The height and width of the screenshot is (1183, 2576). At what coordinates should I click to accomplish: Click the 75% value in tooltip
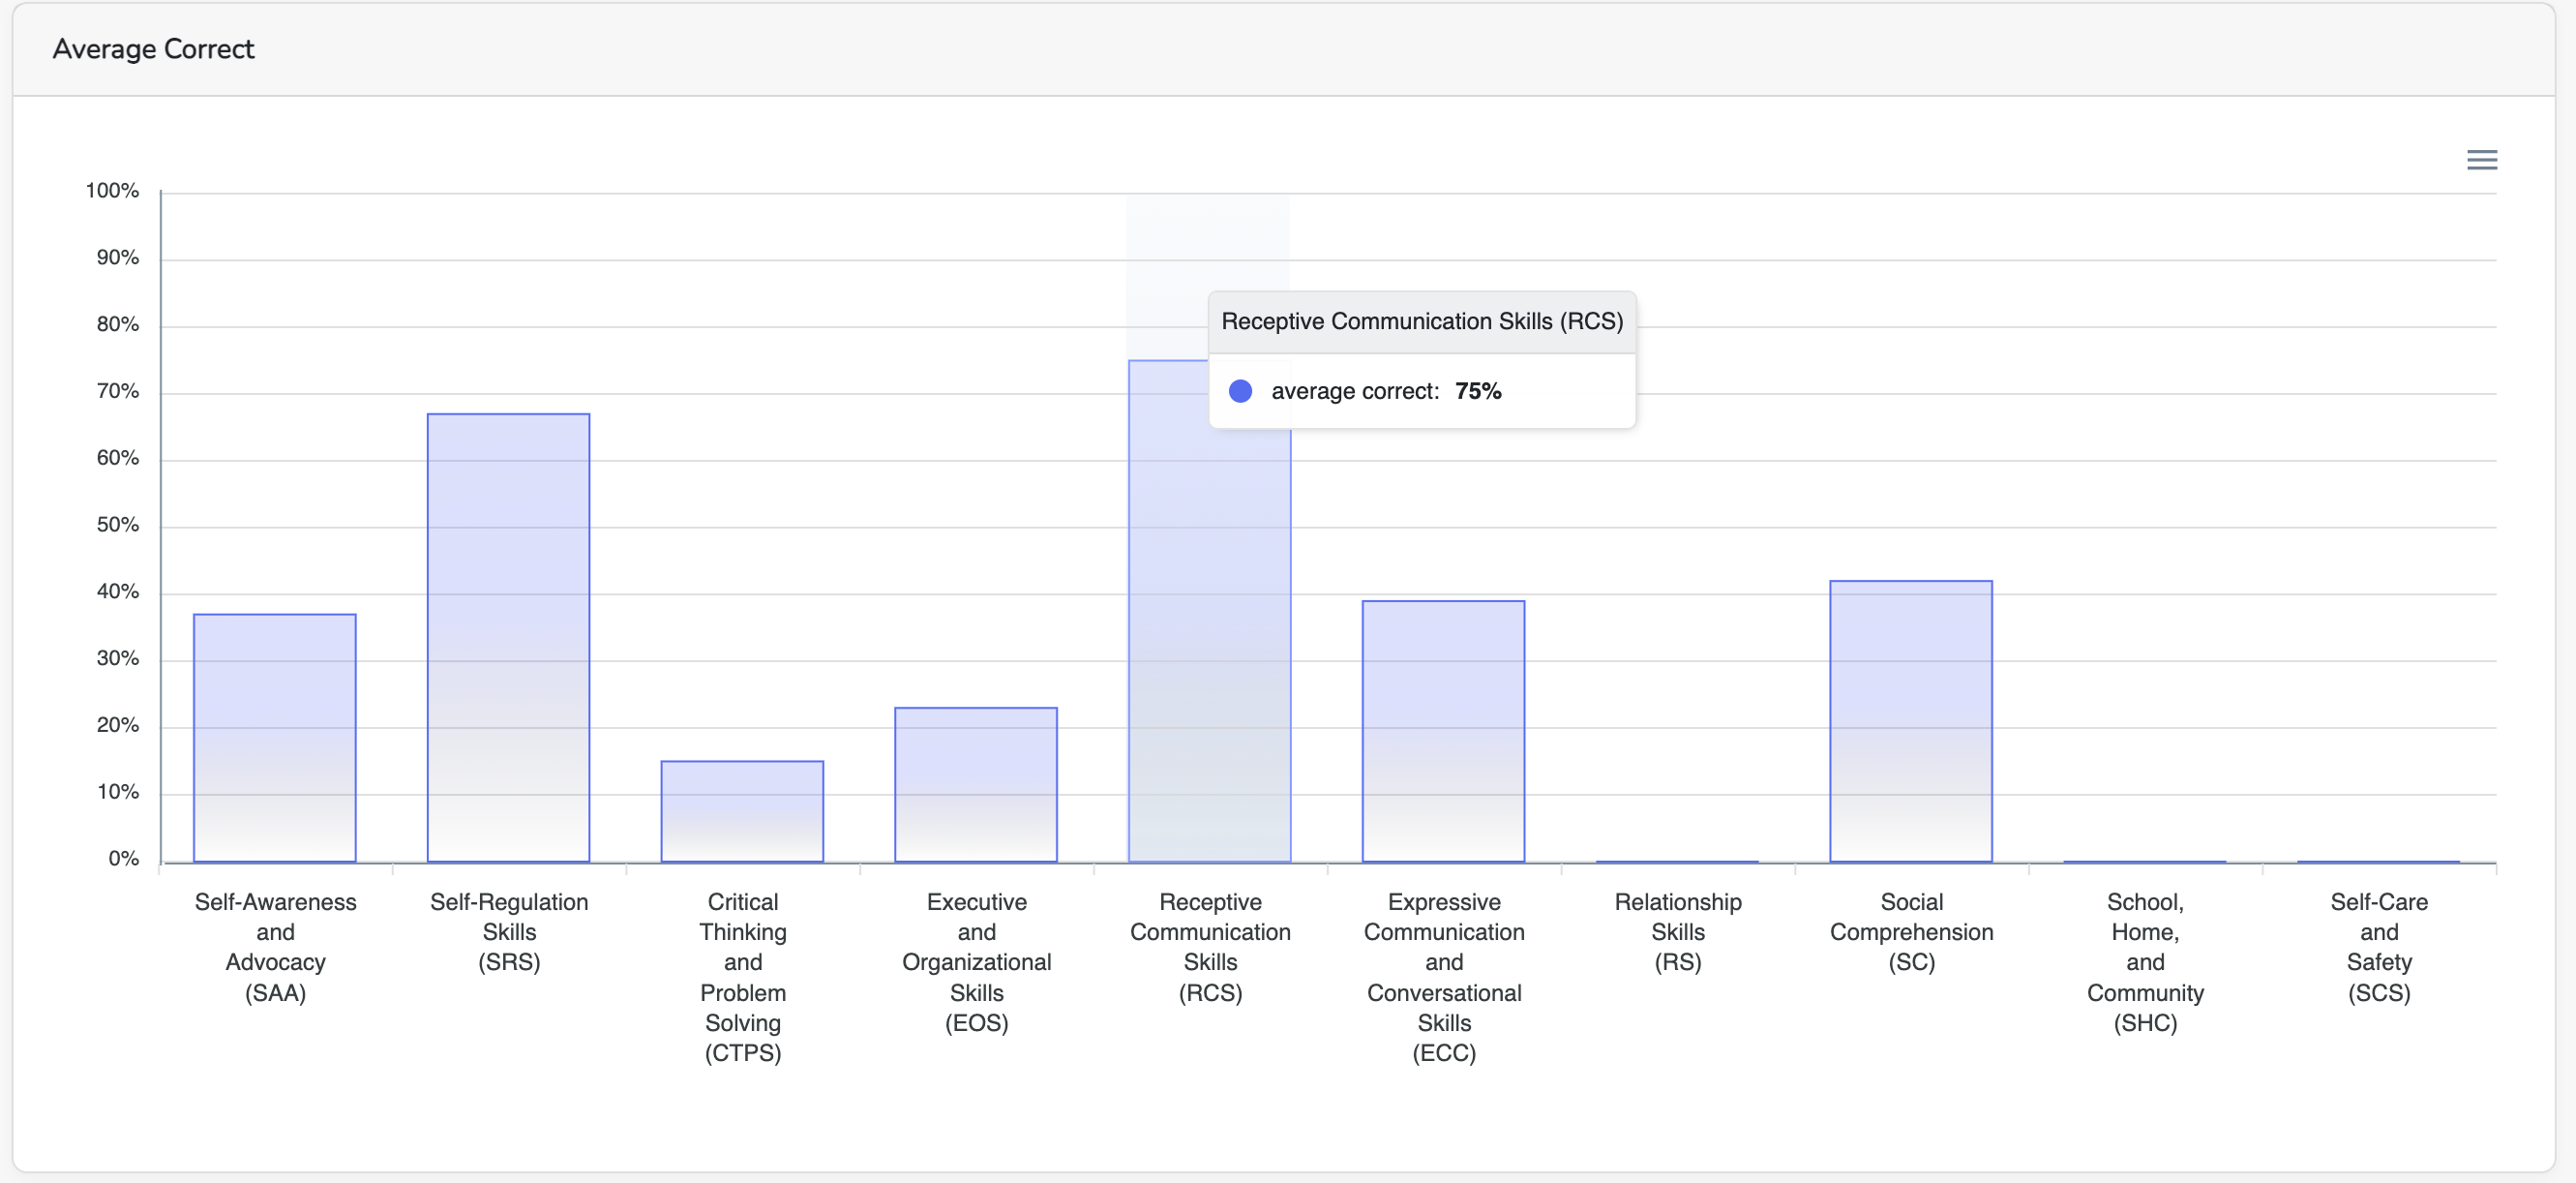(x=1478, y=391)
